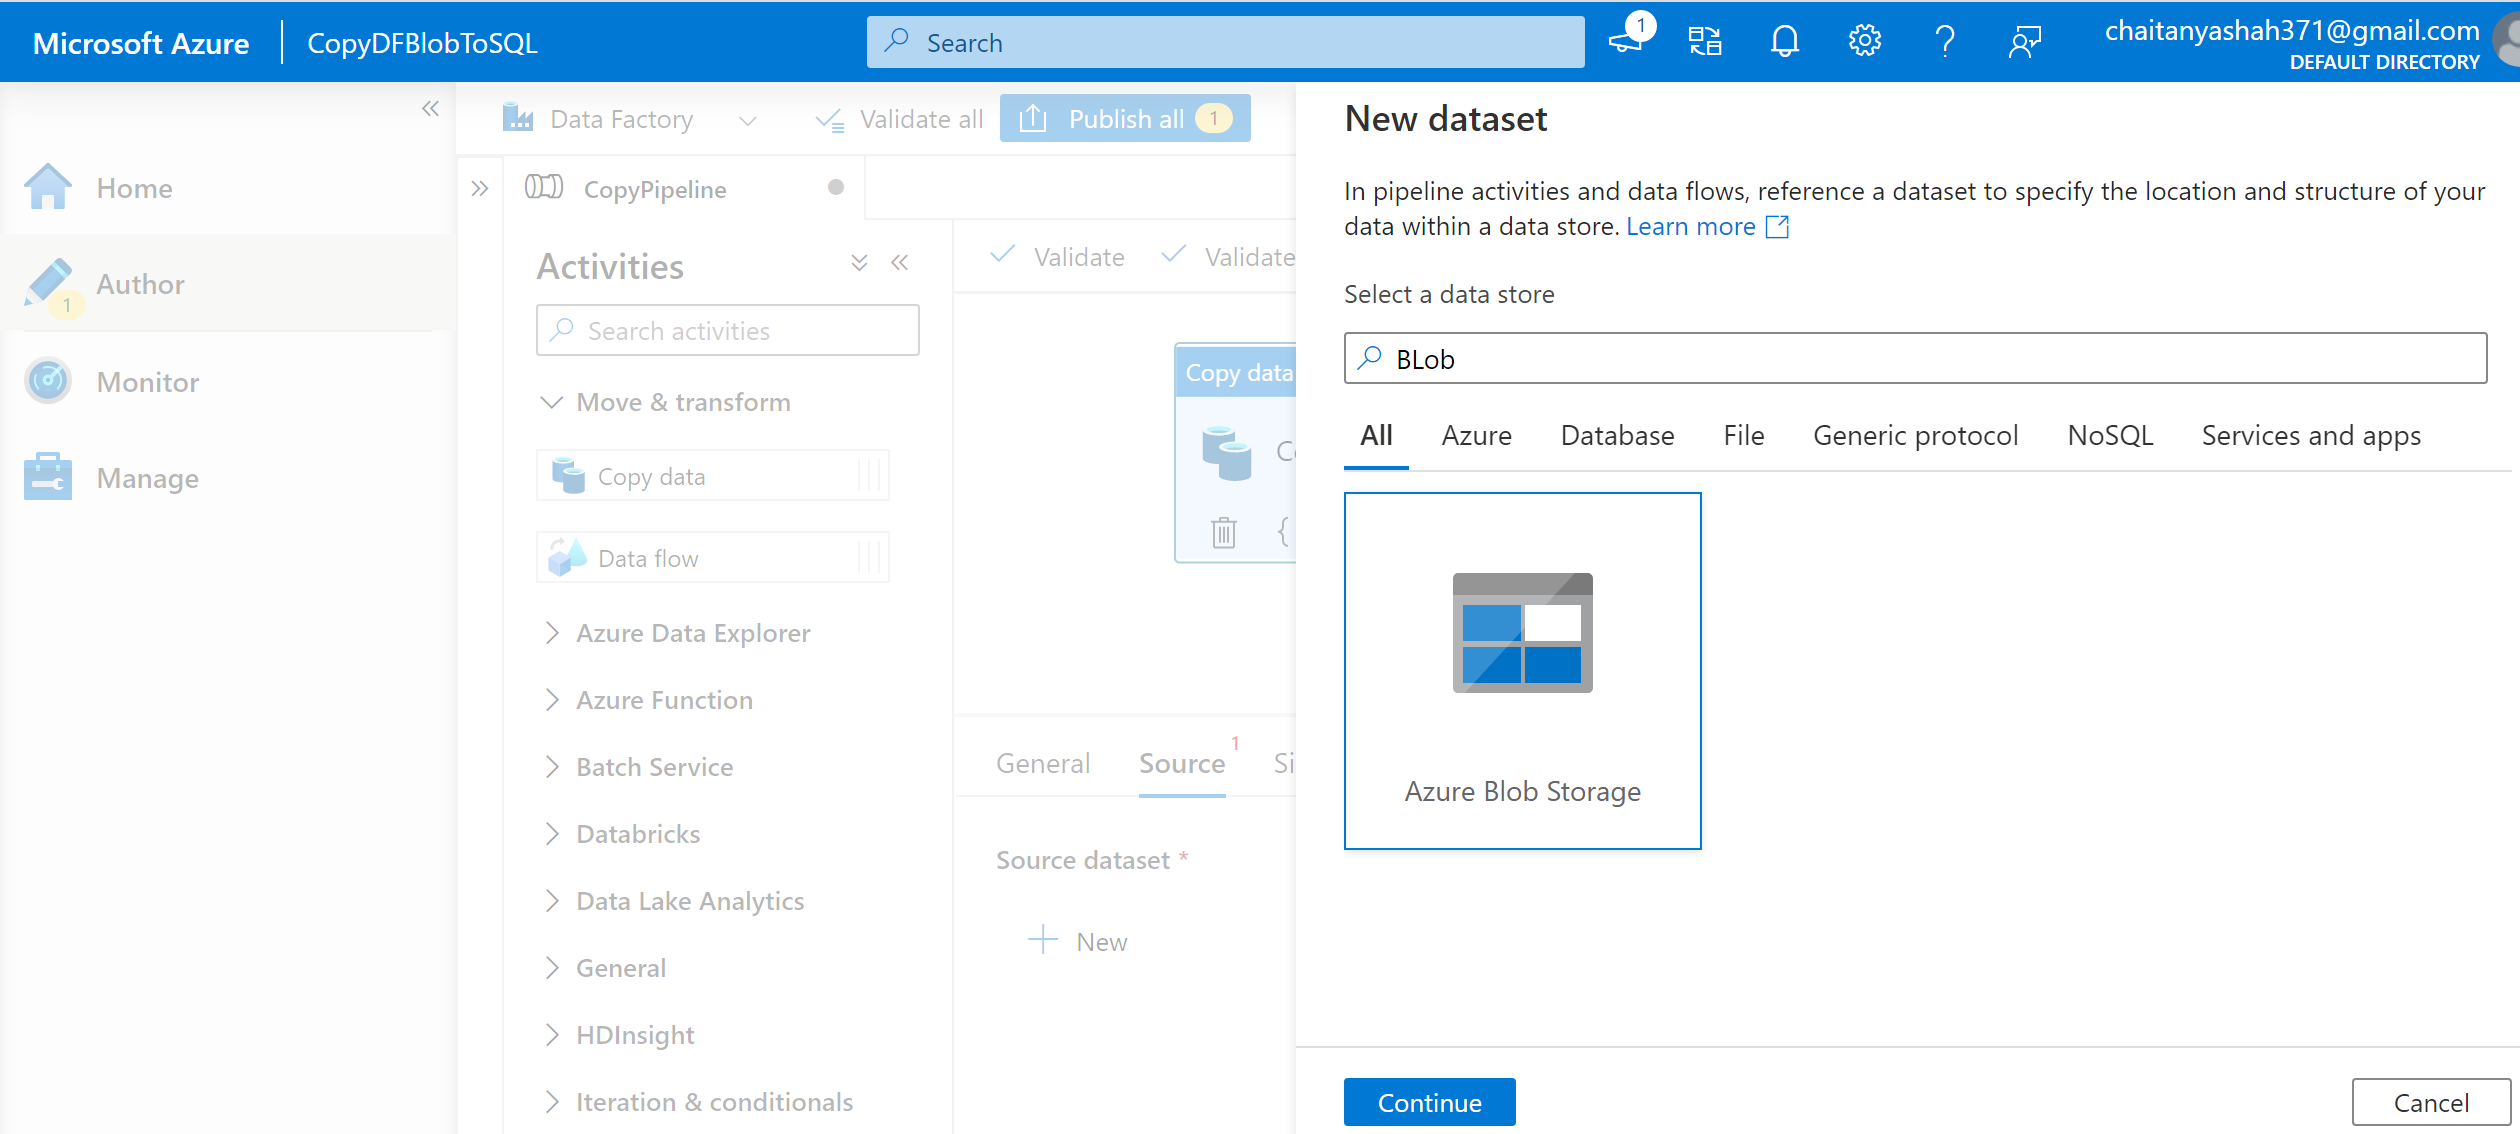Select the All data store tab
This screenshot has width=2520, height=1134.
point(1376,436)
